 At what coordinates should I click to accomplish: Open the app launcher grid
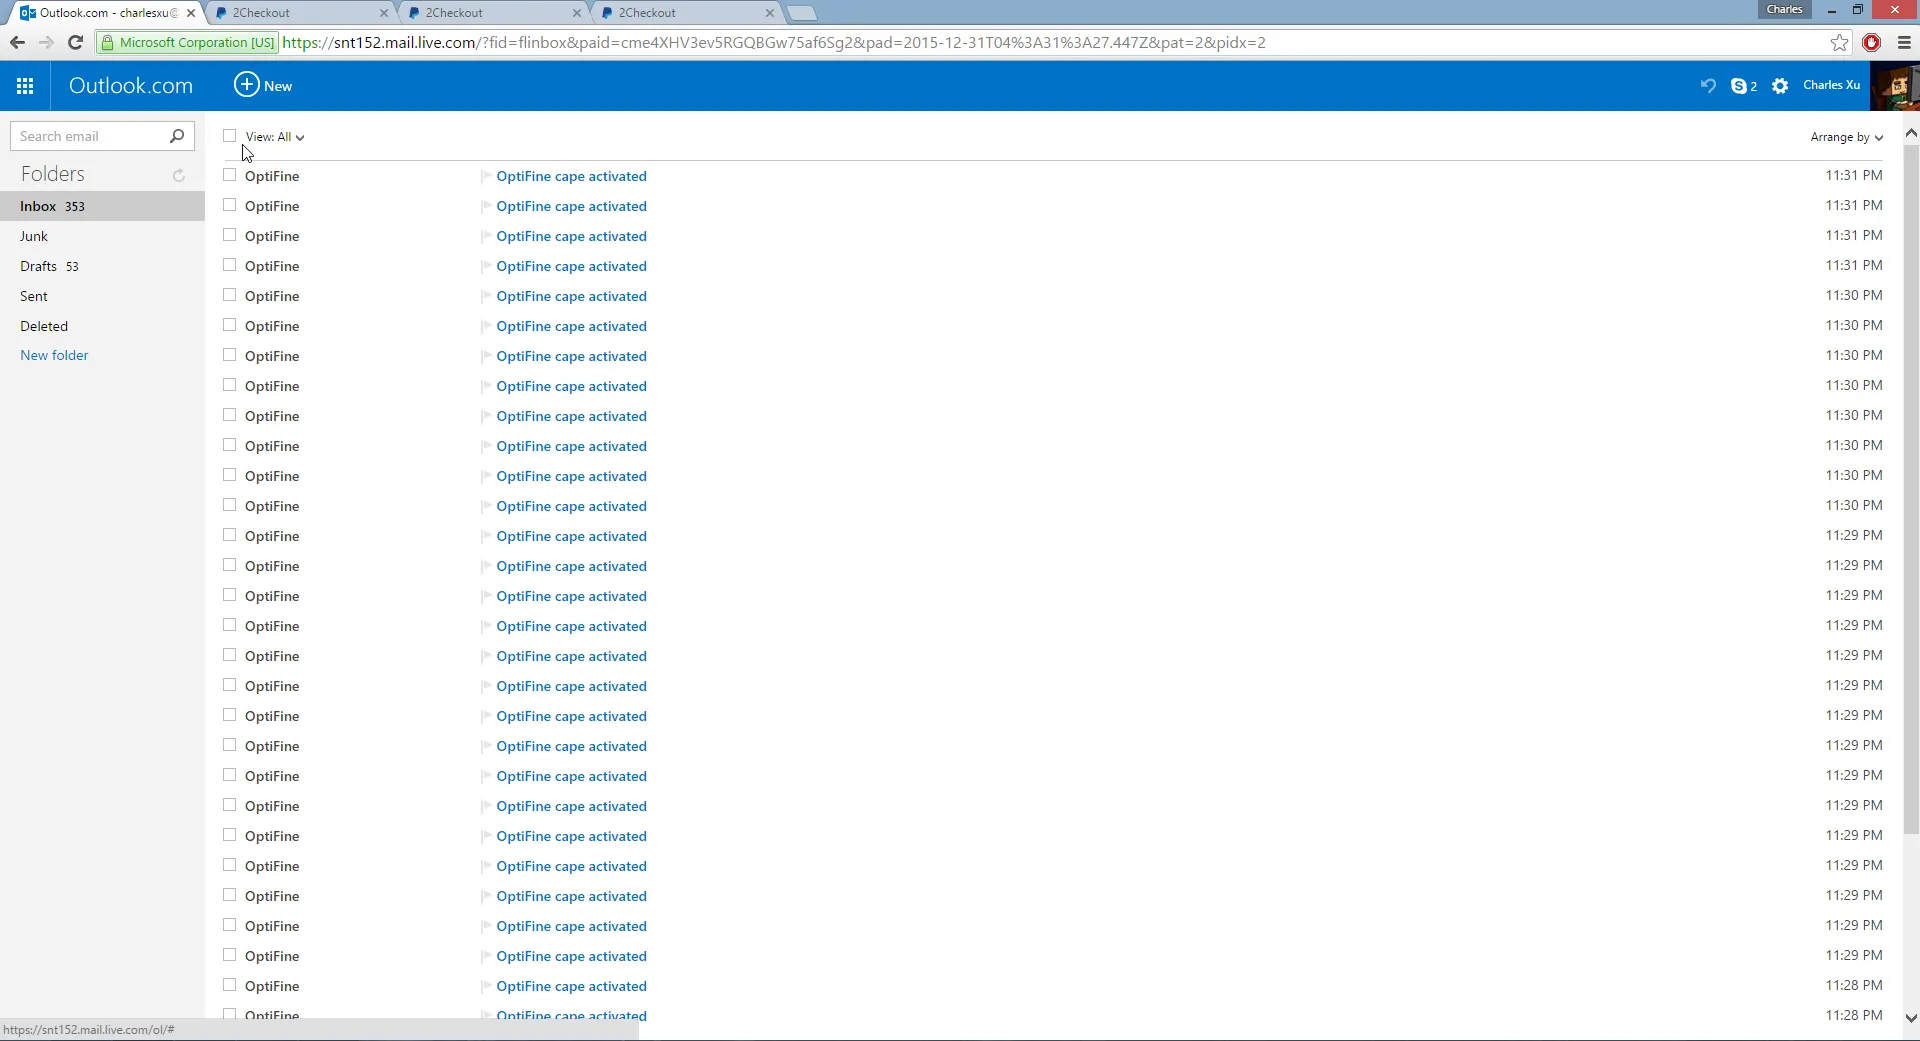coord(25,86)
